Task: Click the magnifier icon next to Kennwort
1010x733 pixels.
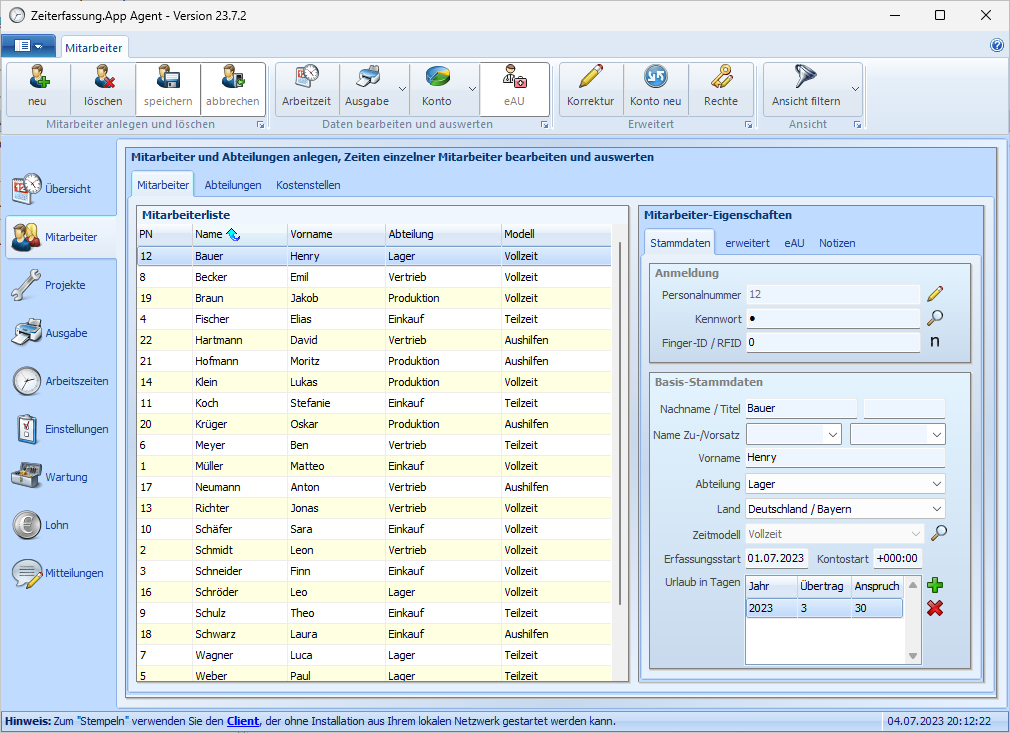Action: coord(935,318)
